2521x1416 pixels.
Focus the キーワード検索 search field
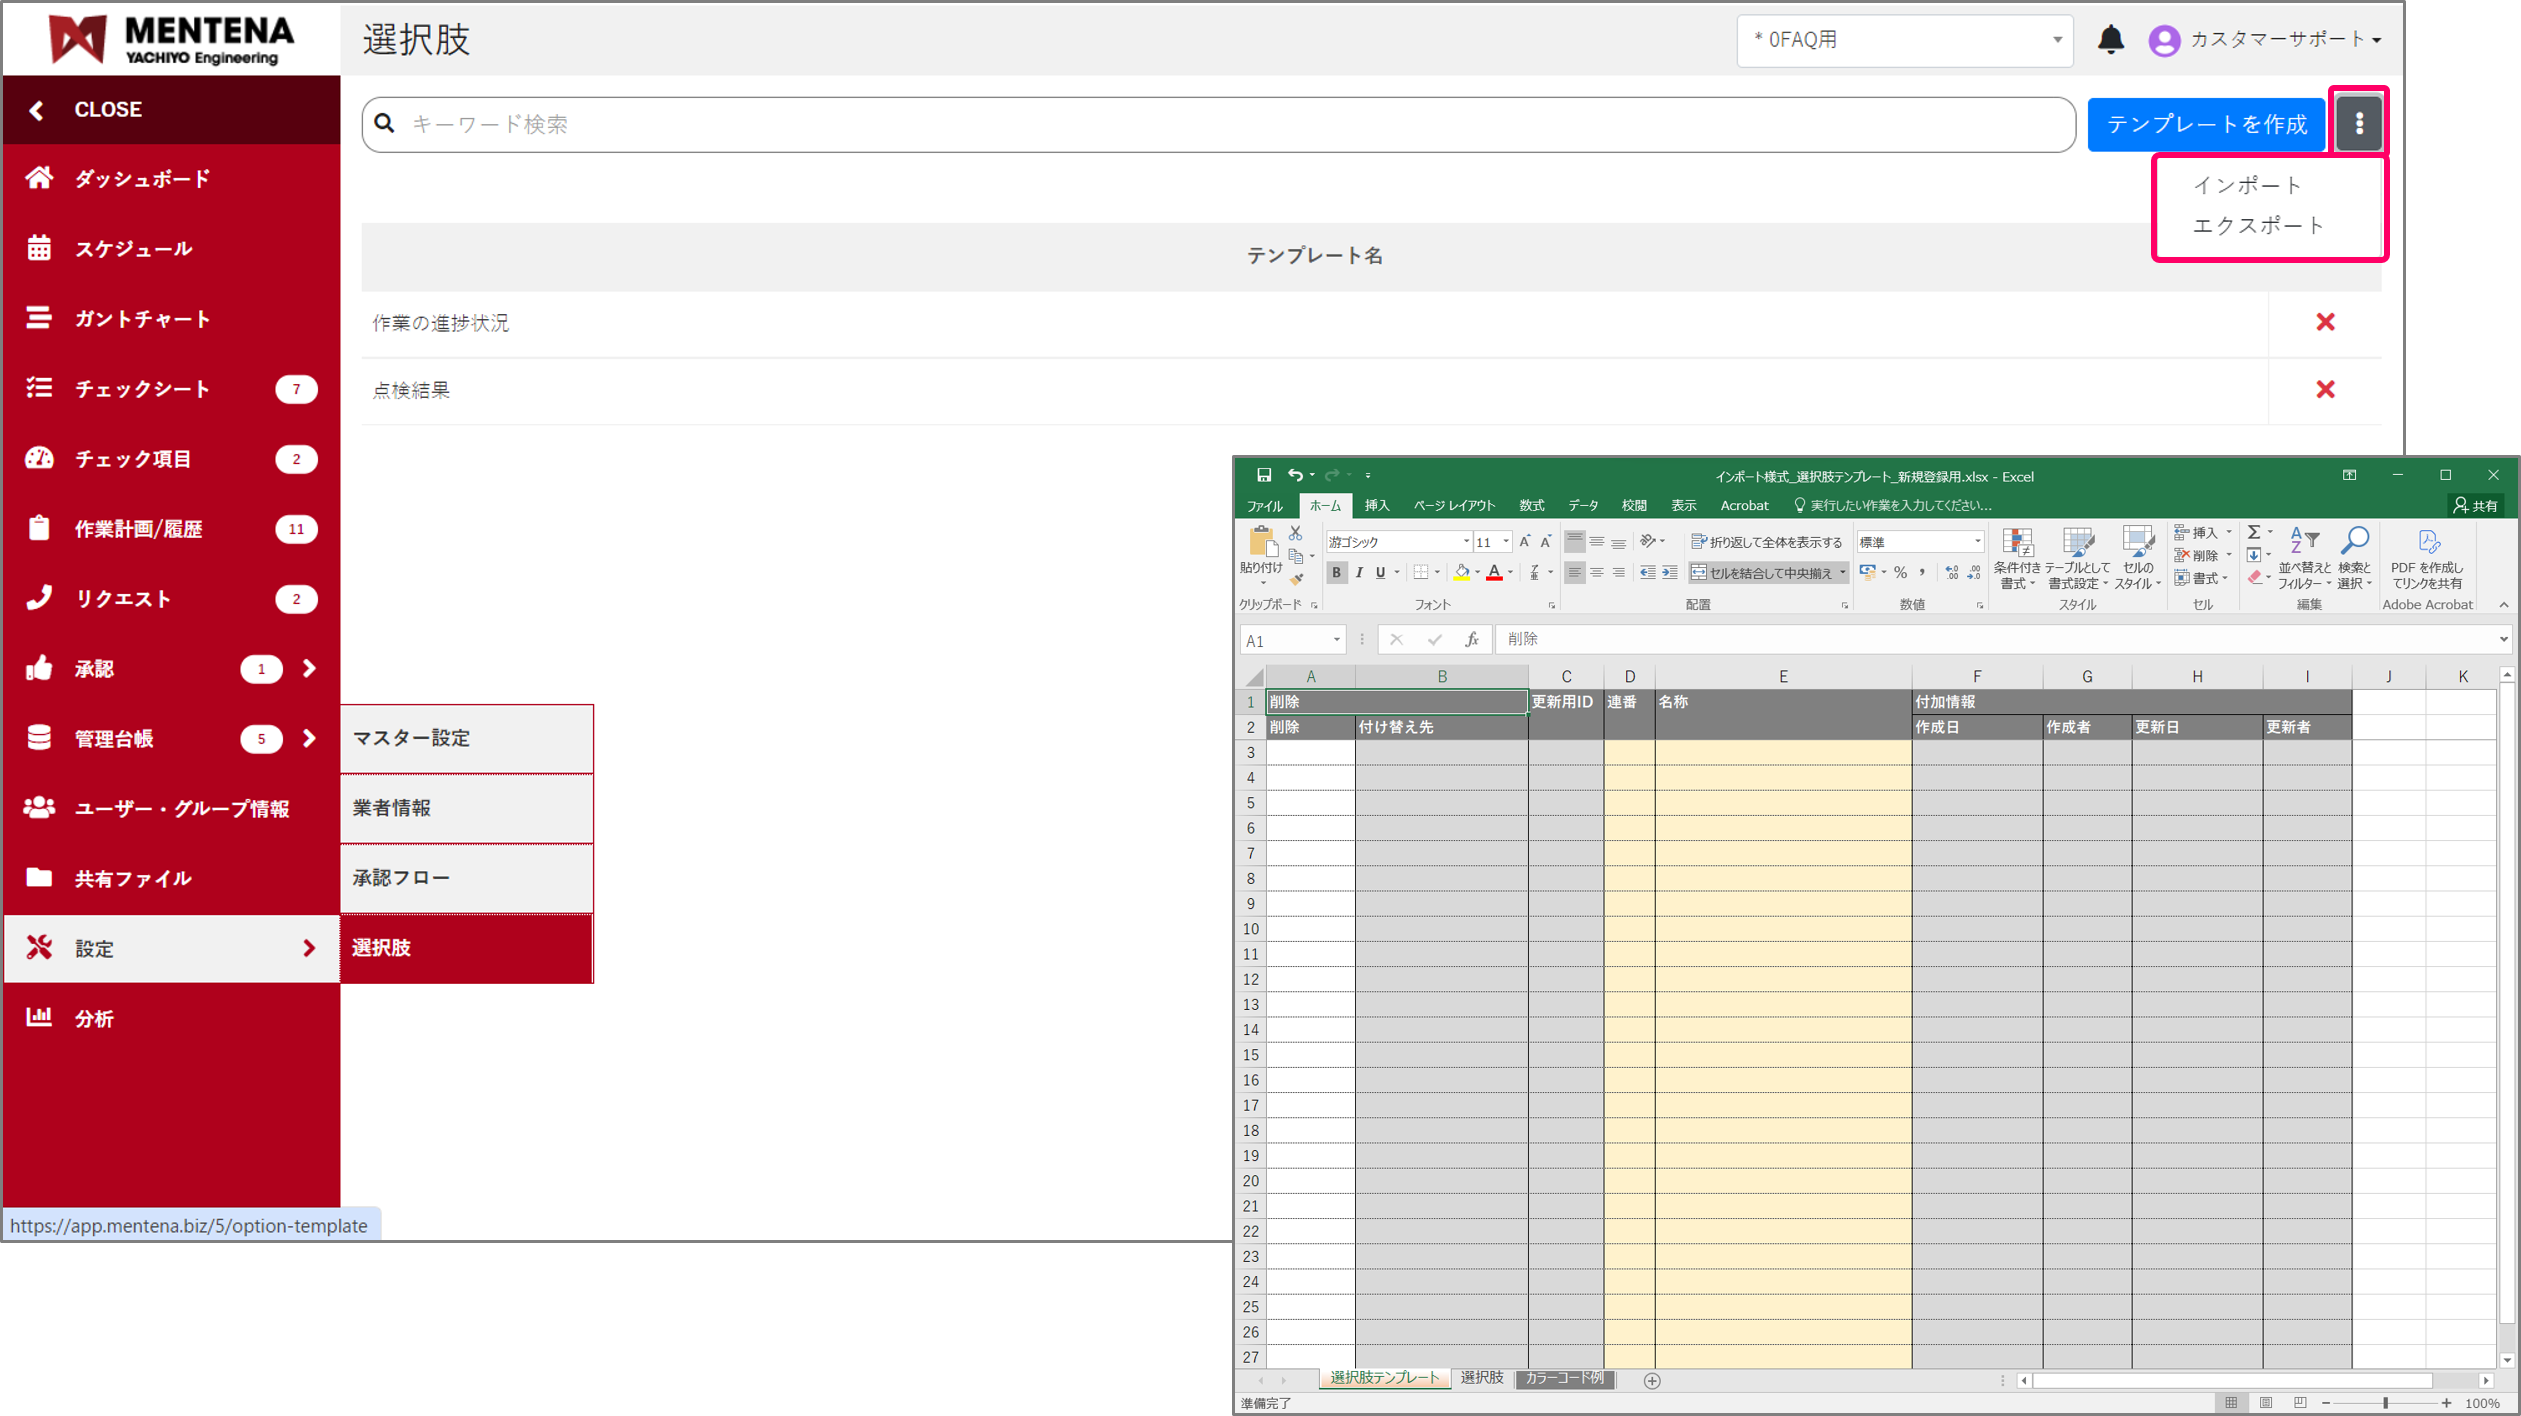(1218, 124)
